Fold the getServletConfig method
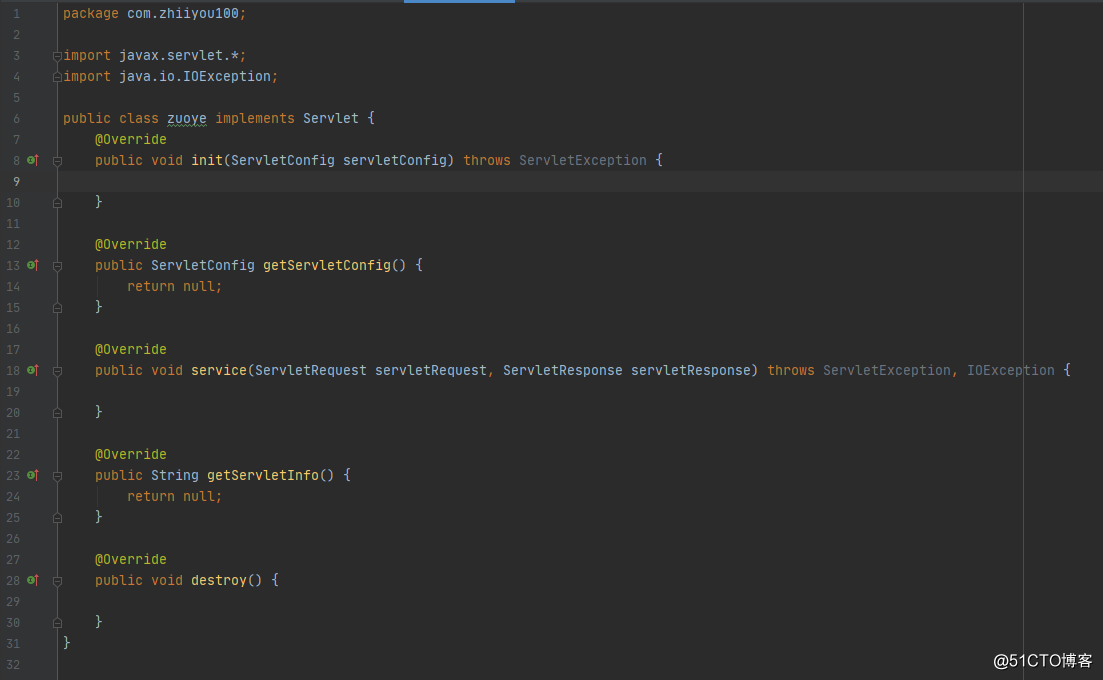The height and width of the screenshot is (680, 1103). (x=57, y=265)
